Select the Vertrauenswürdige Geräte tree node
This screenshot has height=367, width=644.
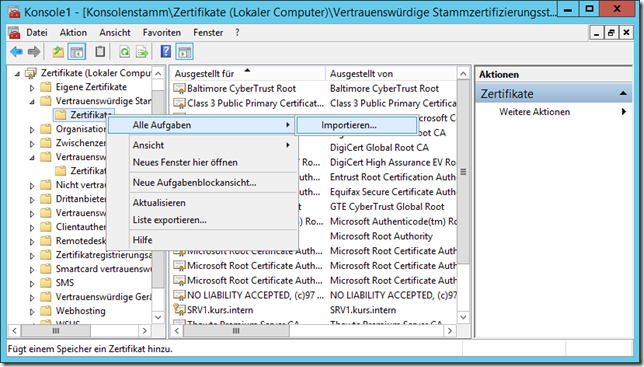coord(104,297)
